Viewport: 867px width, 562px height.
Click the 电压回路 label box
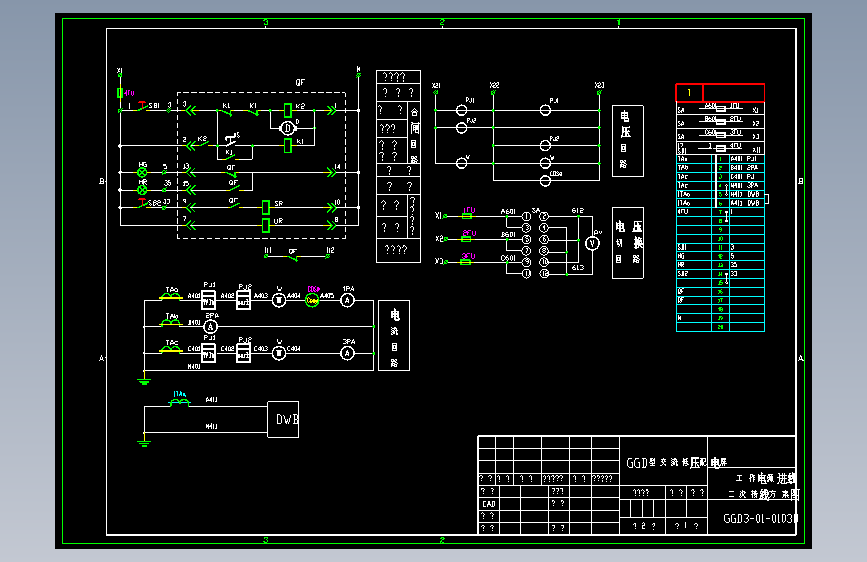click(x=628, y=141)
